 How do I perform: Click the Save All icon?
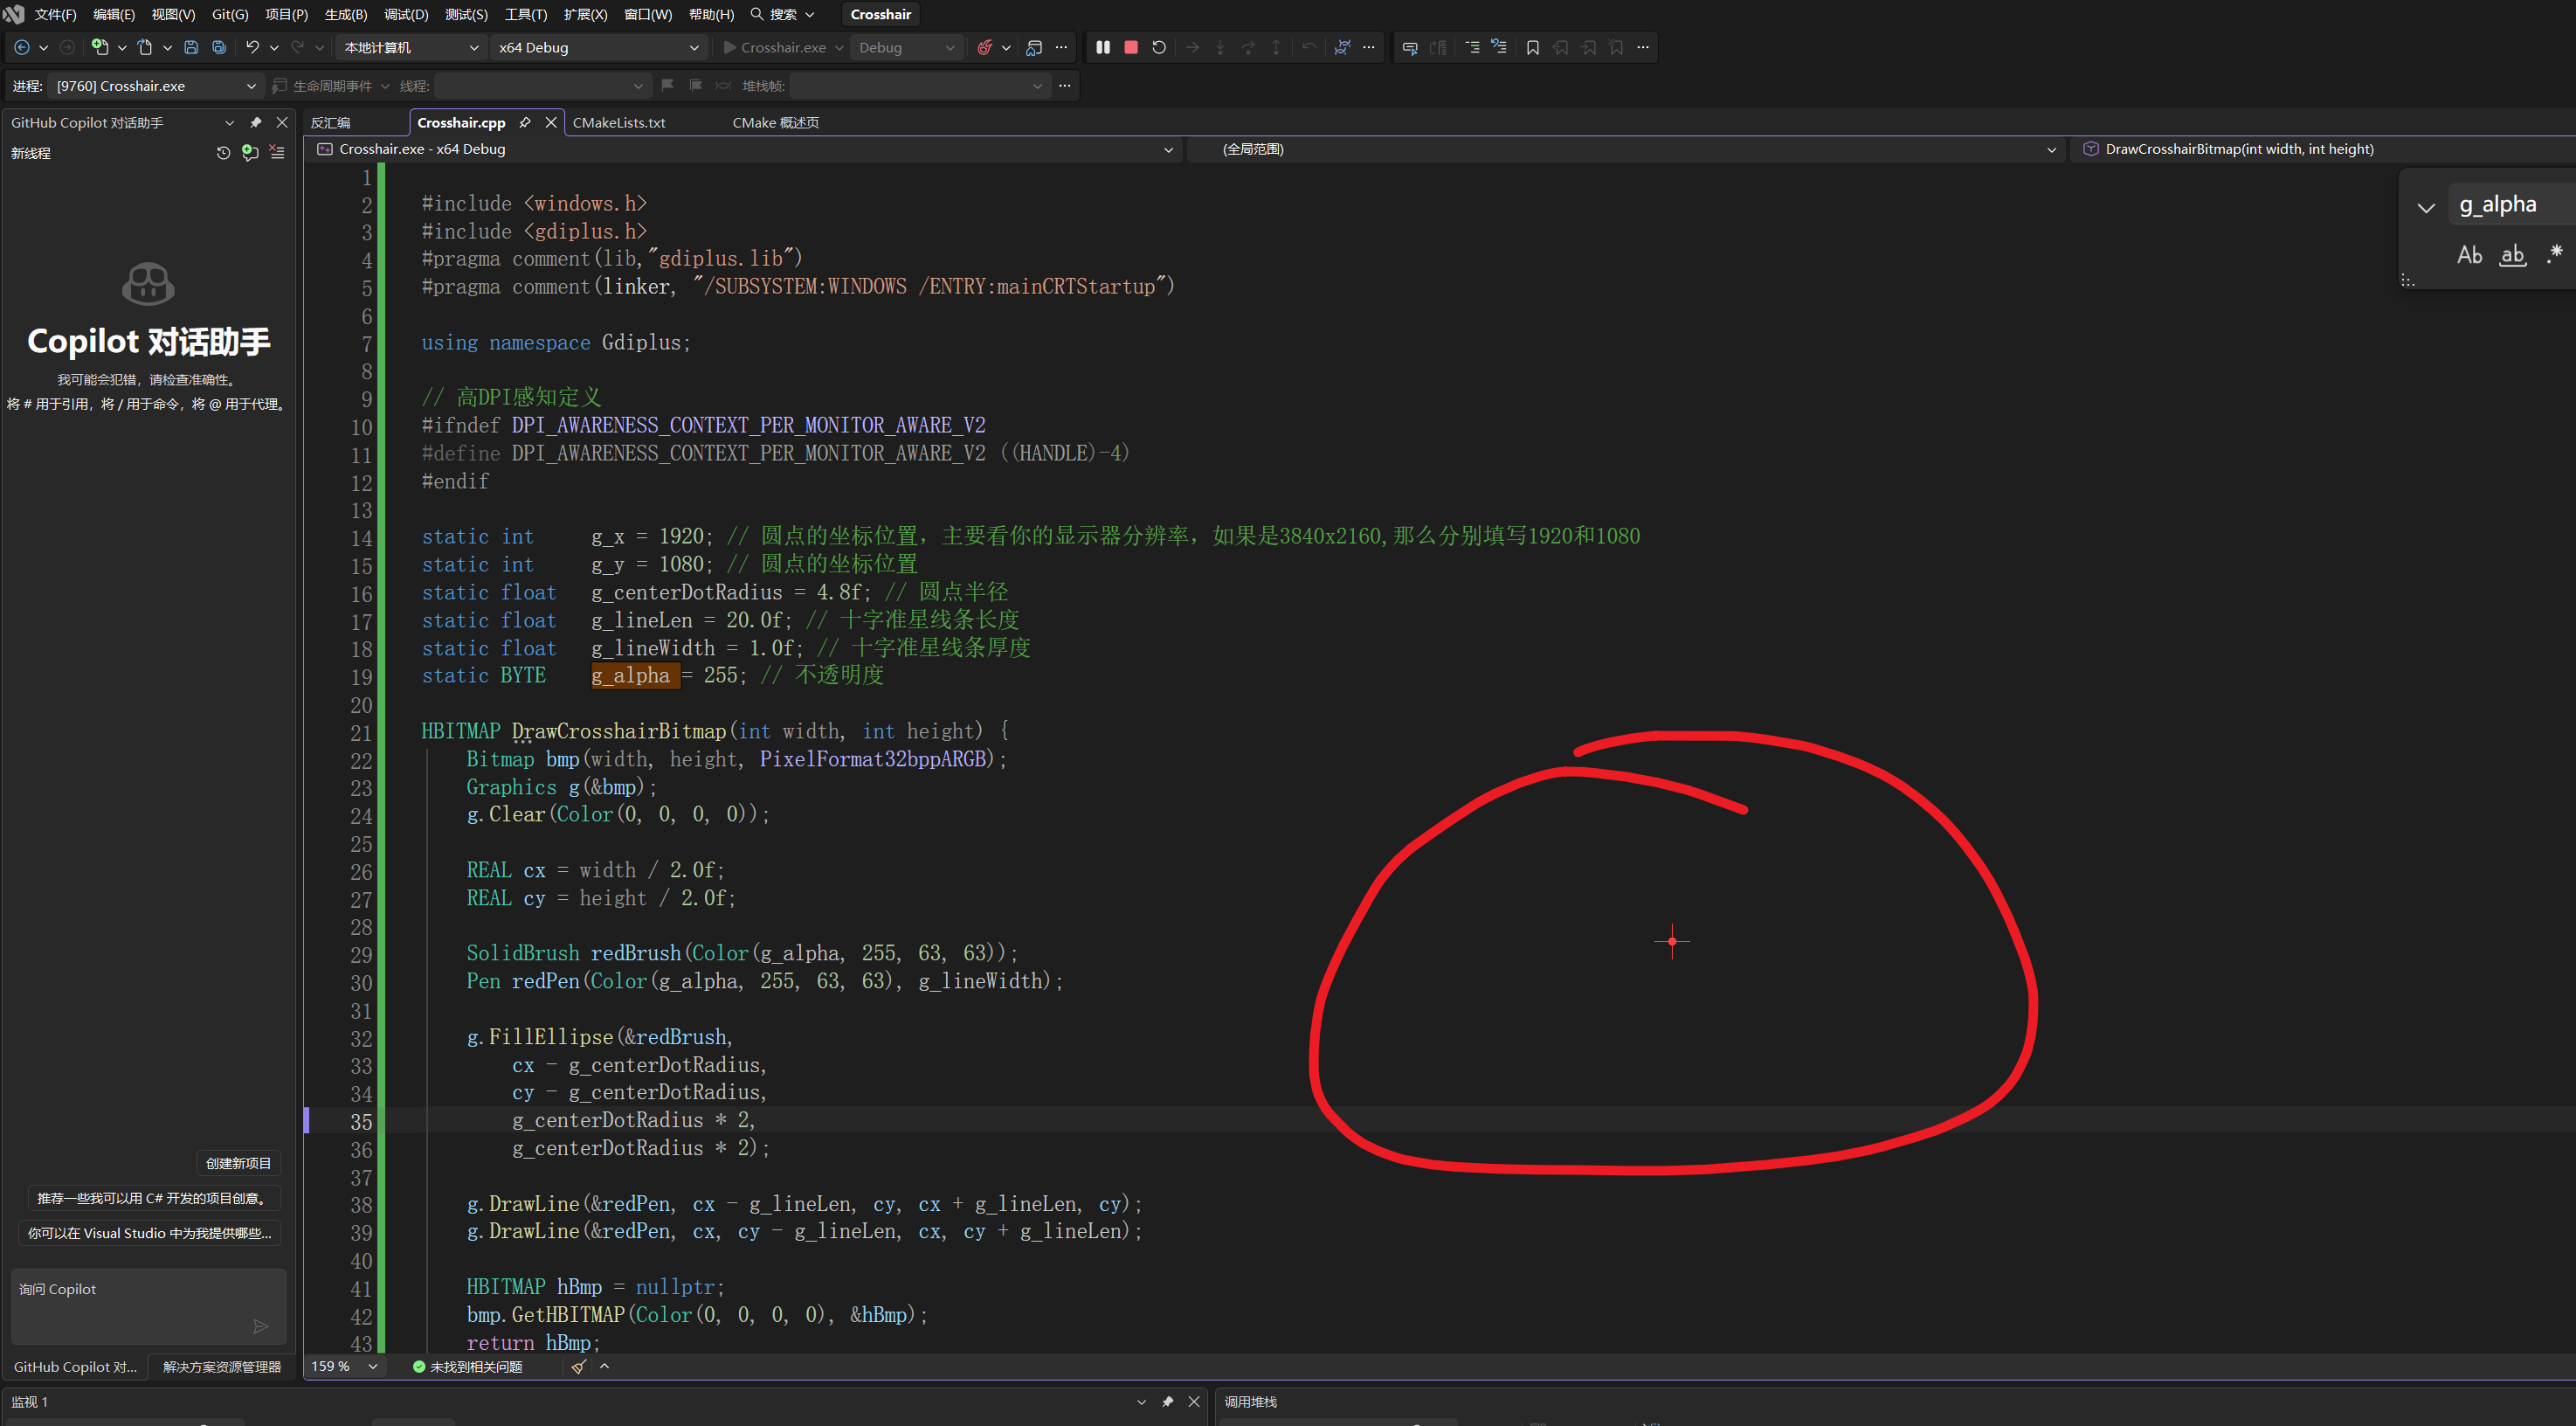coord(219,47)
